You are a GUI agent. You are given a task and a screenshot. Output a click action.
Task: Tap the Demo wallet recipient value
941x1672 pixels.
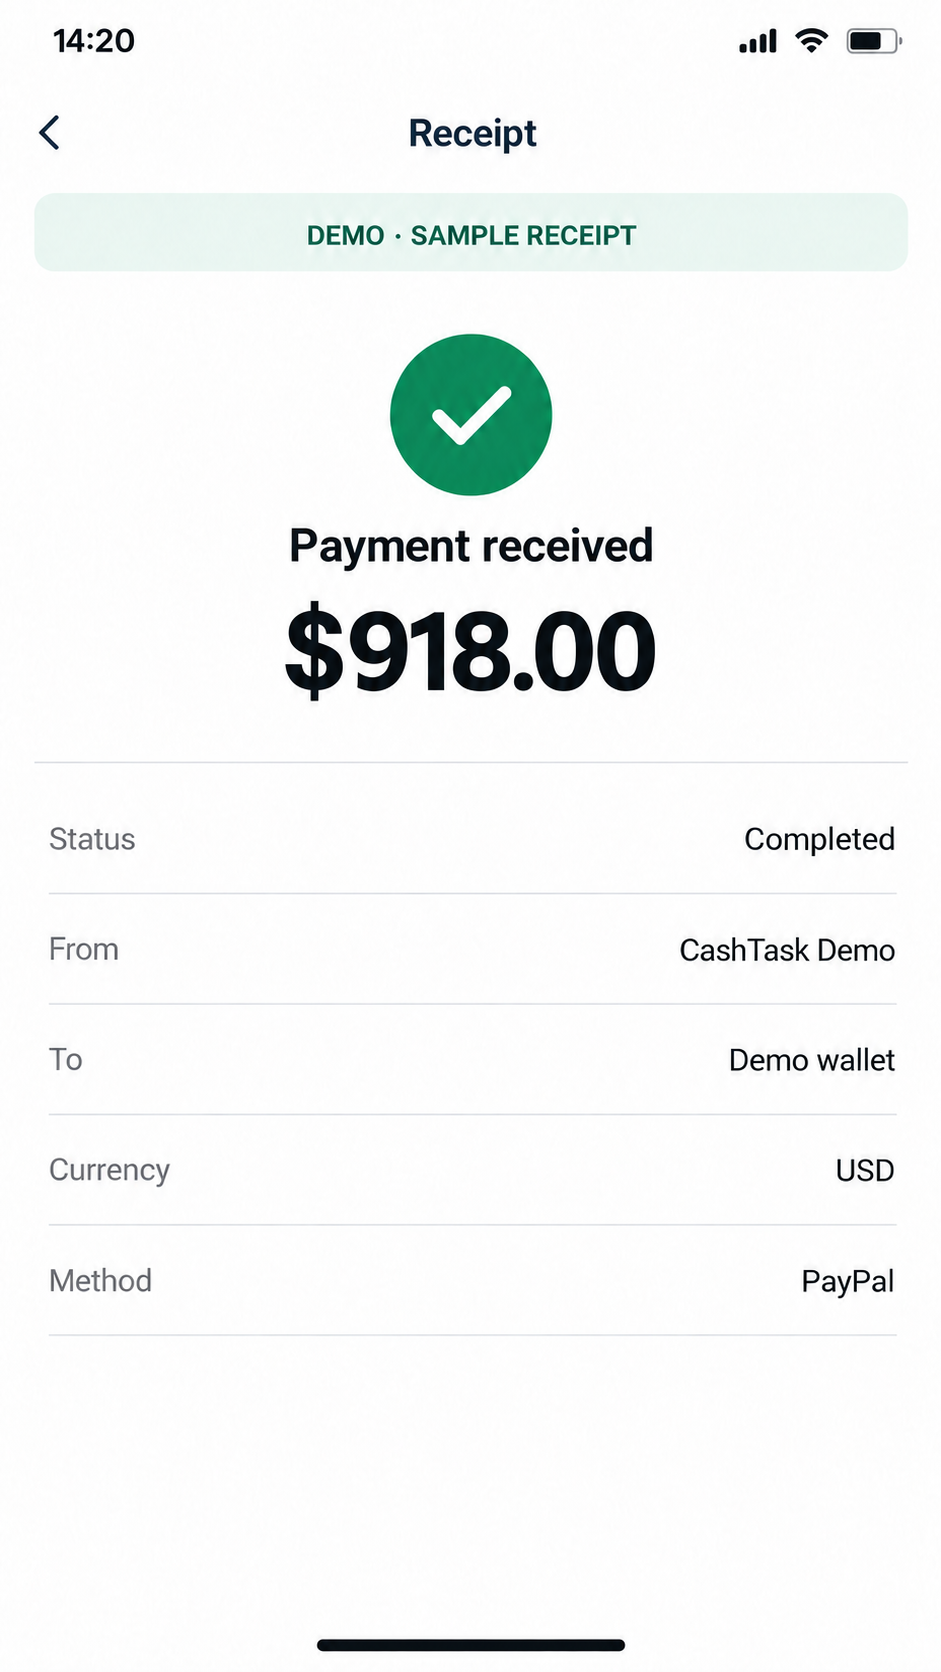coord(812,1060)
